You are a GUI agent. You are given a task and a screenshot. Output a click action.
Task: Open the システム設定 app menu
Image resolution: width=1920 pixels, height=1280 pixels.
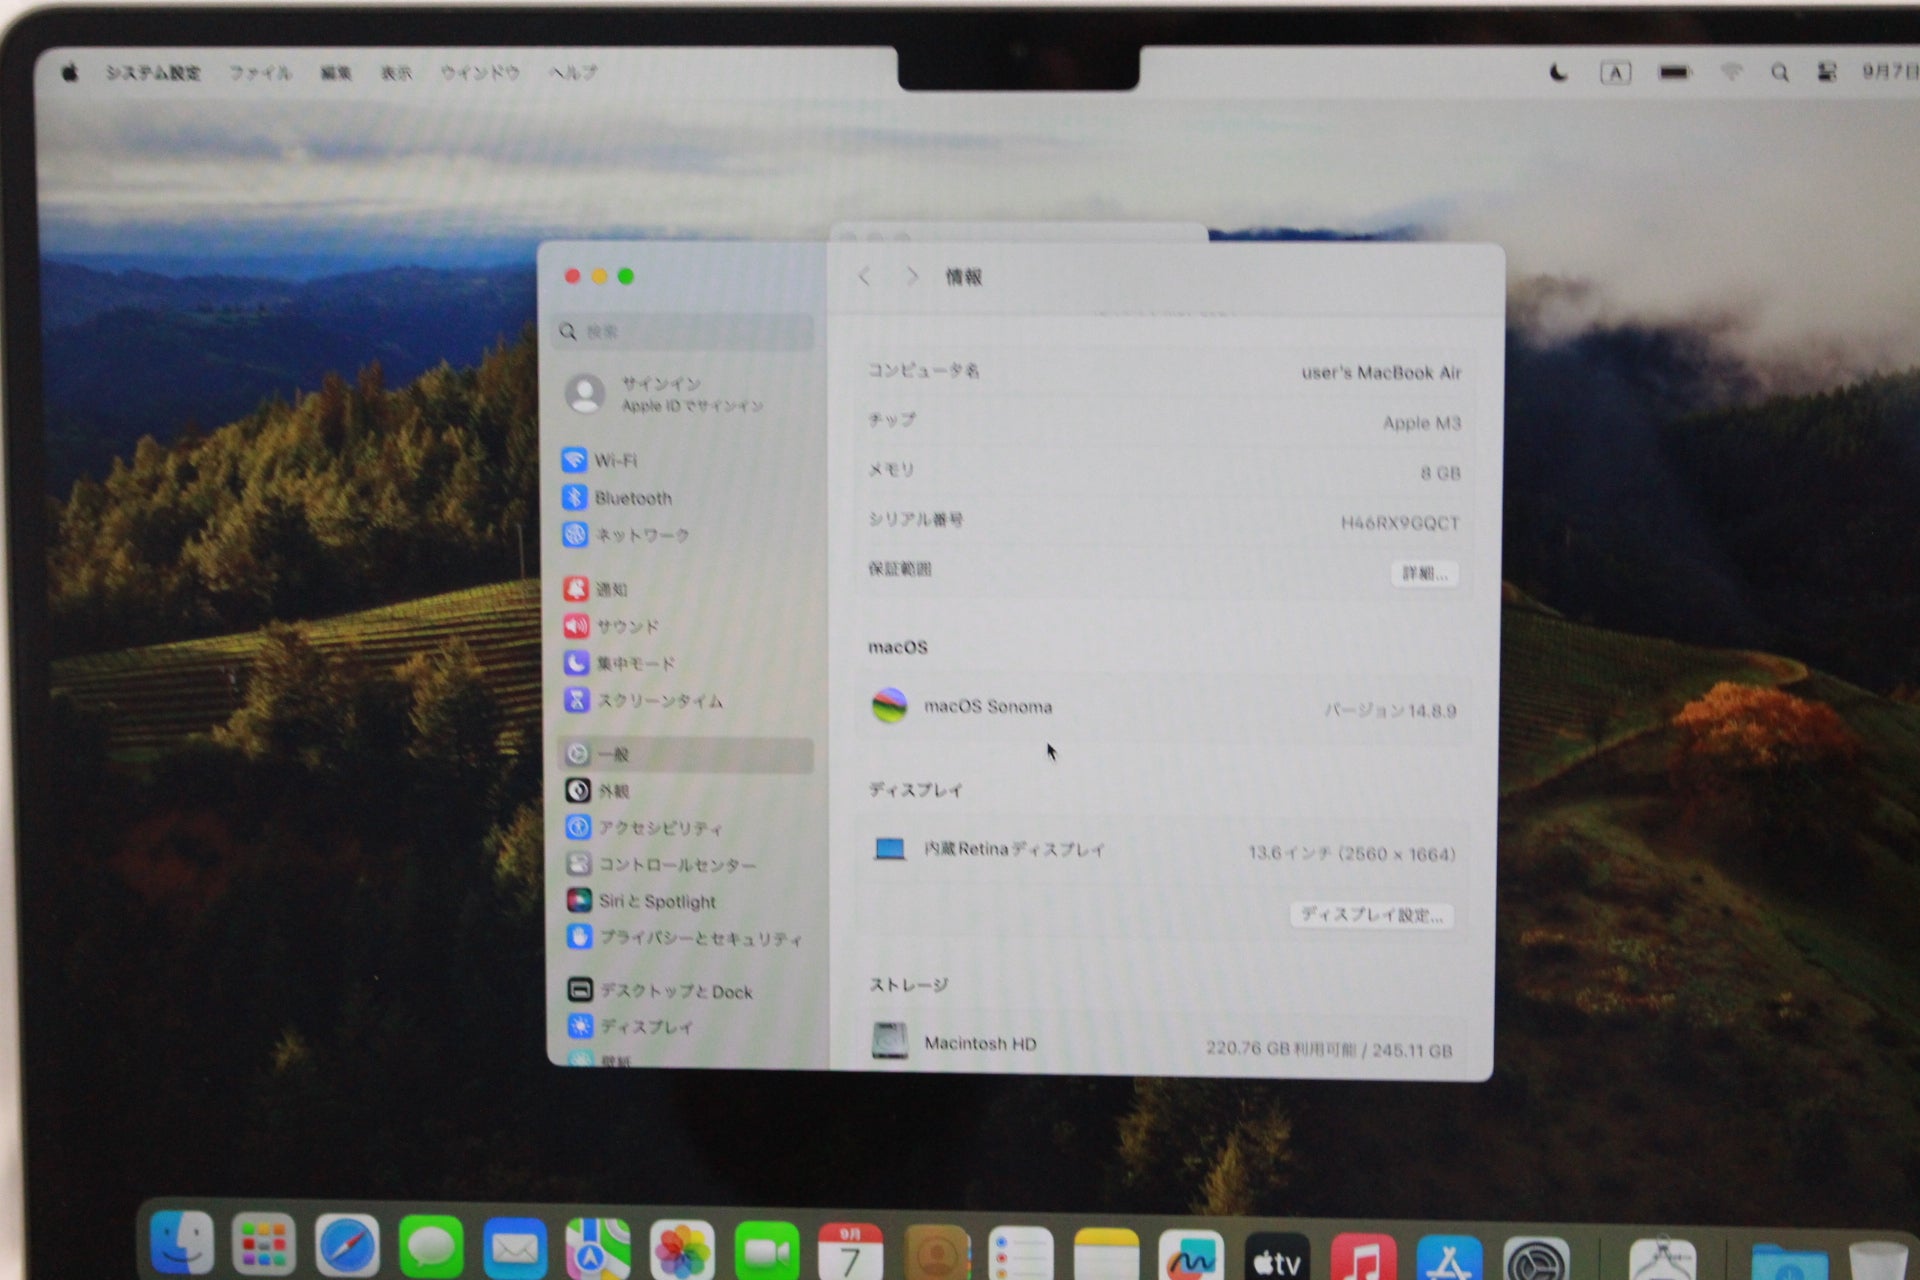tap(154, 73)
